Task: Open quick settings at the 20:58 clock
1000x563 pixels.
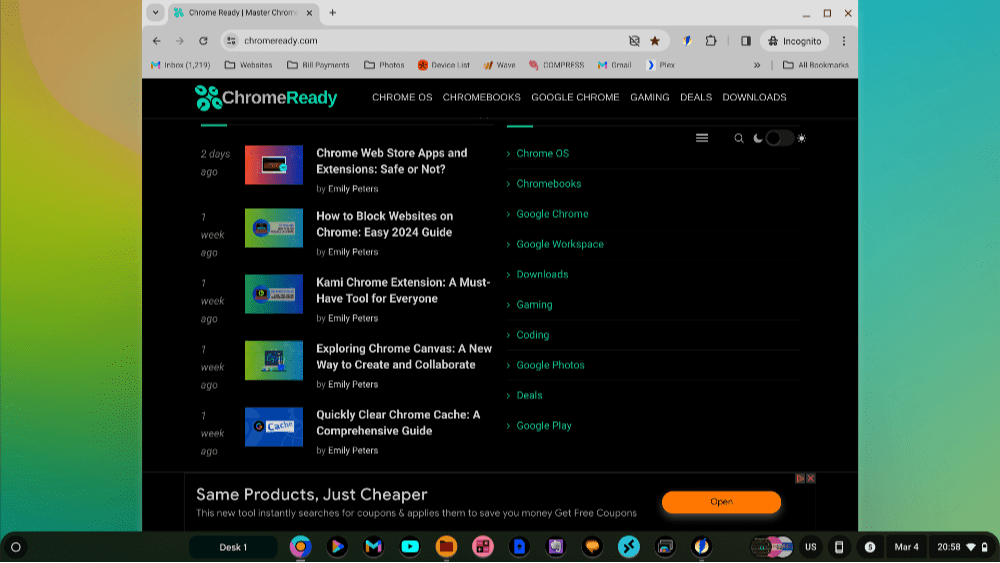Action: 962,547
